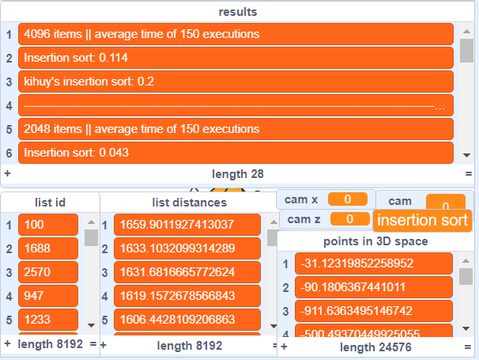Click the 'list distances' list title
The width and height of the screenshot is (479, 360).
189,202
